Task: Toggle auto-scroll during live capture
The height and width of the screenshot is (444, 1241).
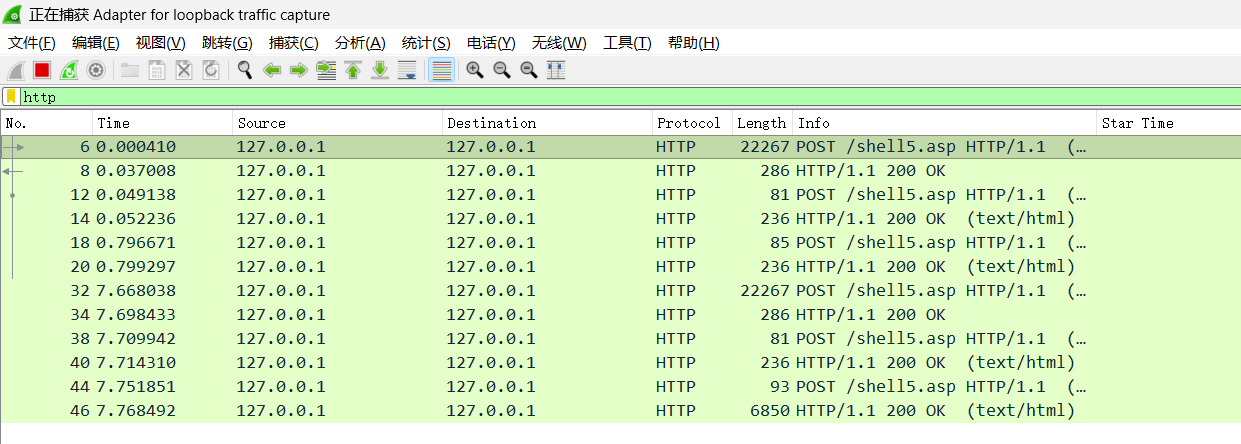Action: pyautogui.click(x=407, y=70)
